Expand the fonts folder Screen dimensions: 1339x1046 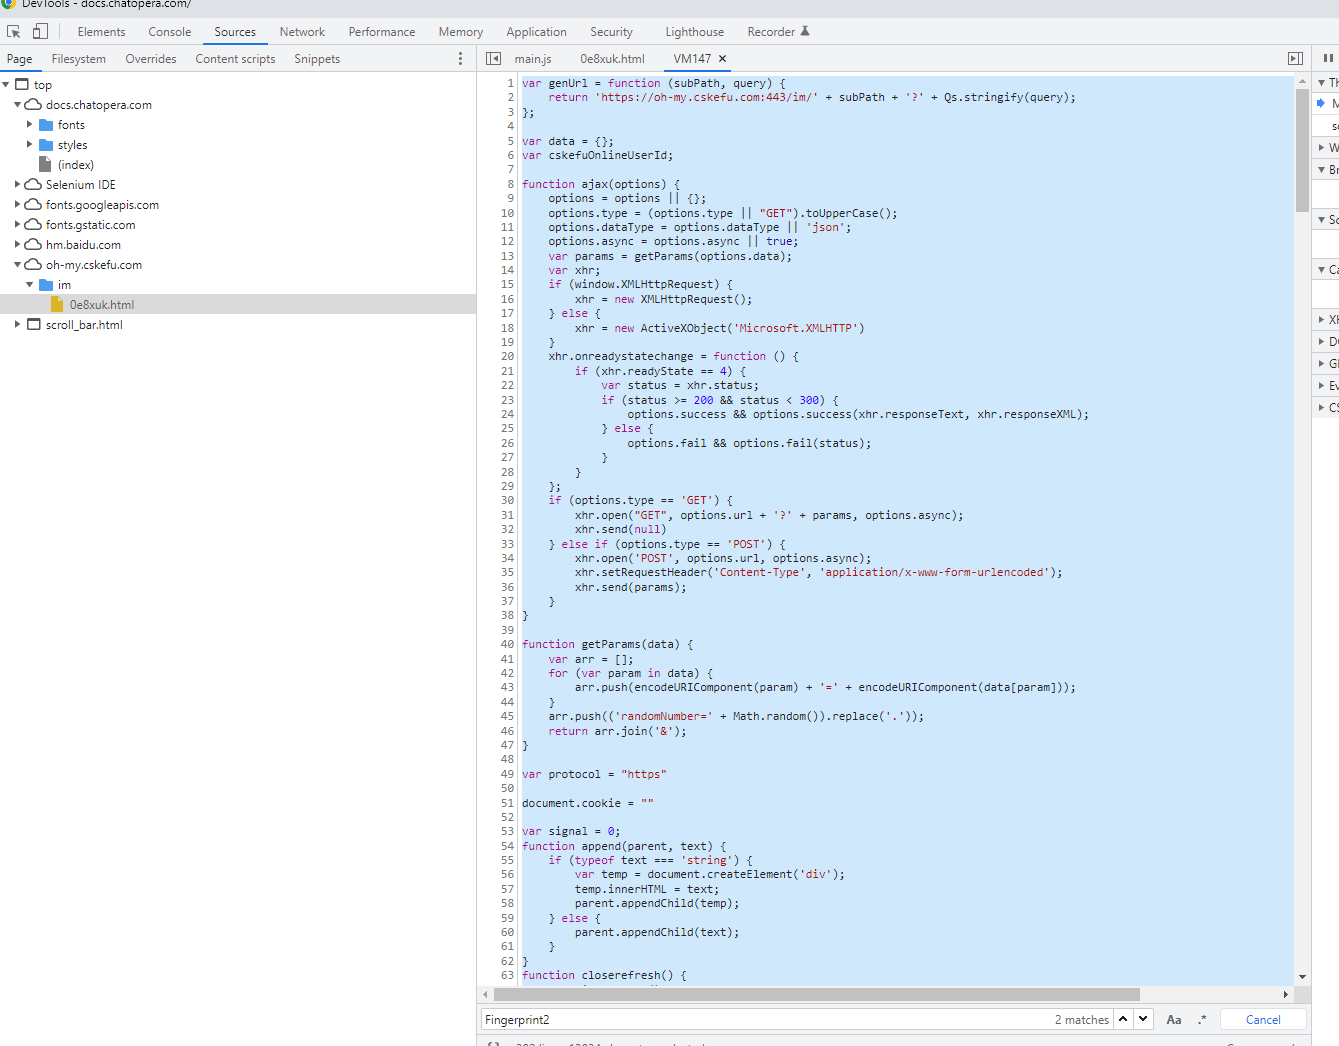(30, 125)
